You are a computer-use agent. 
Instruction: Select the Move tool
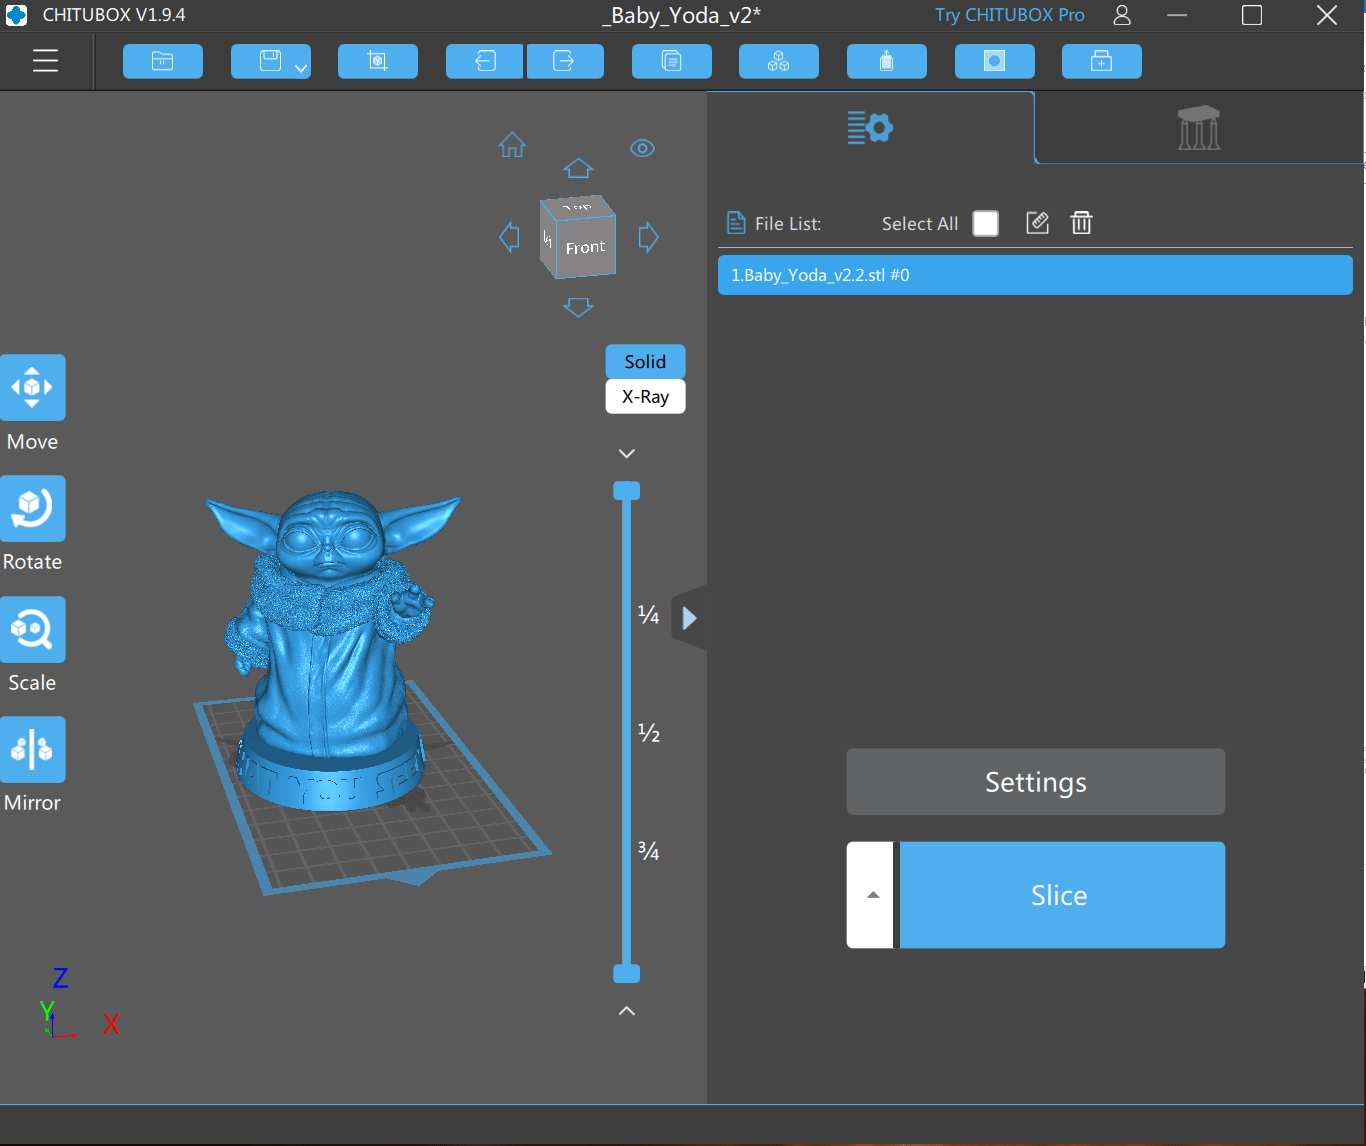click(33, 388)
